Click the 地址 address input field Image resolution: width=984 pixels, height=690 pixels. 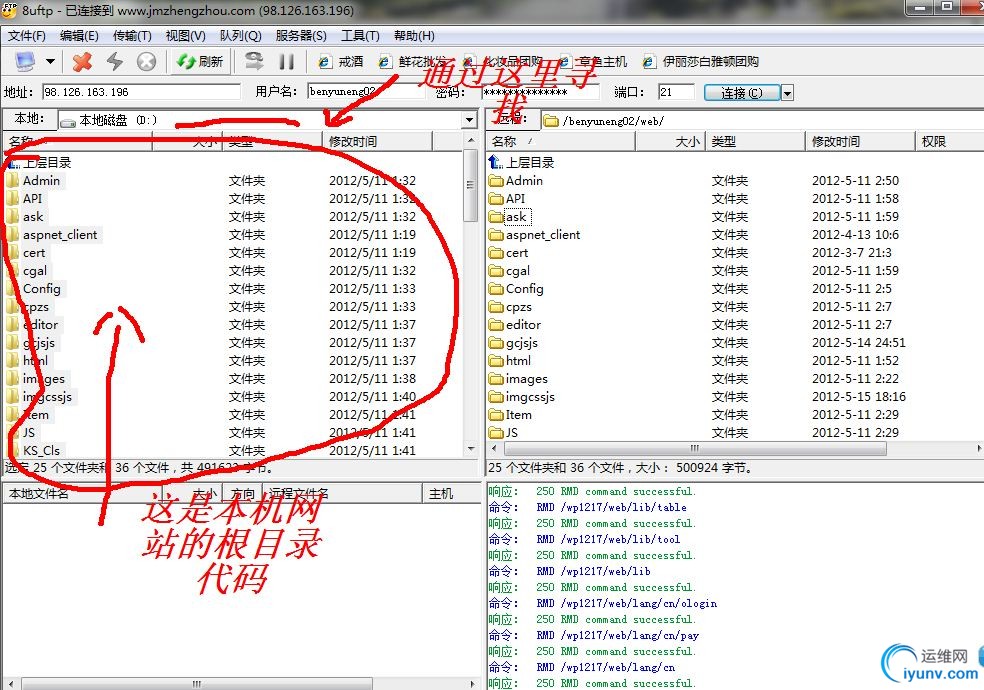pos(141,92)
